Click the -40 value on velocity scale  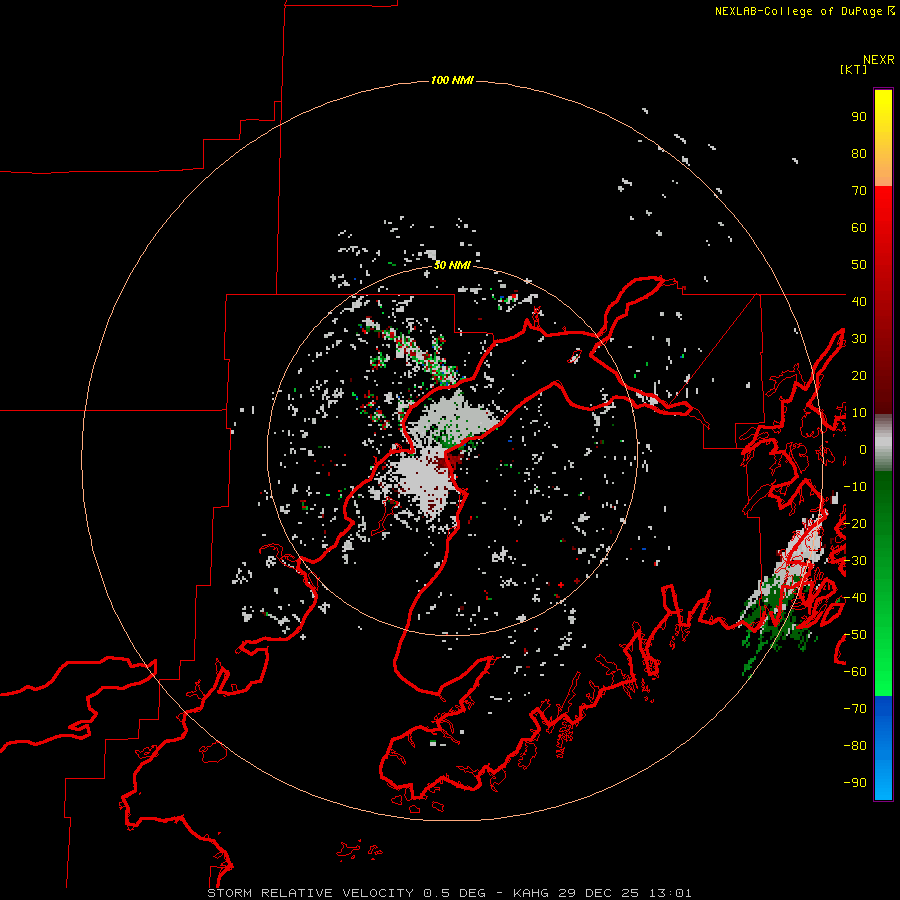855,598
